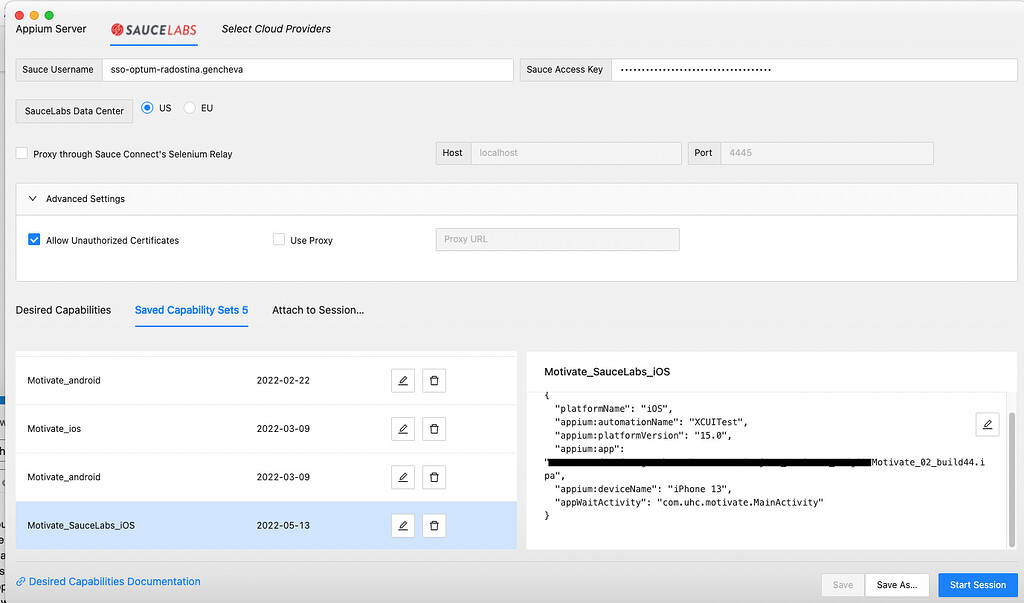
Task: Click the Sauce Access Key field
Action: tap(814, 70)
